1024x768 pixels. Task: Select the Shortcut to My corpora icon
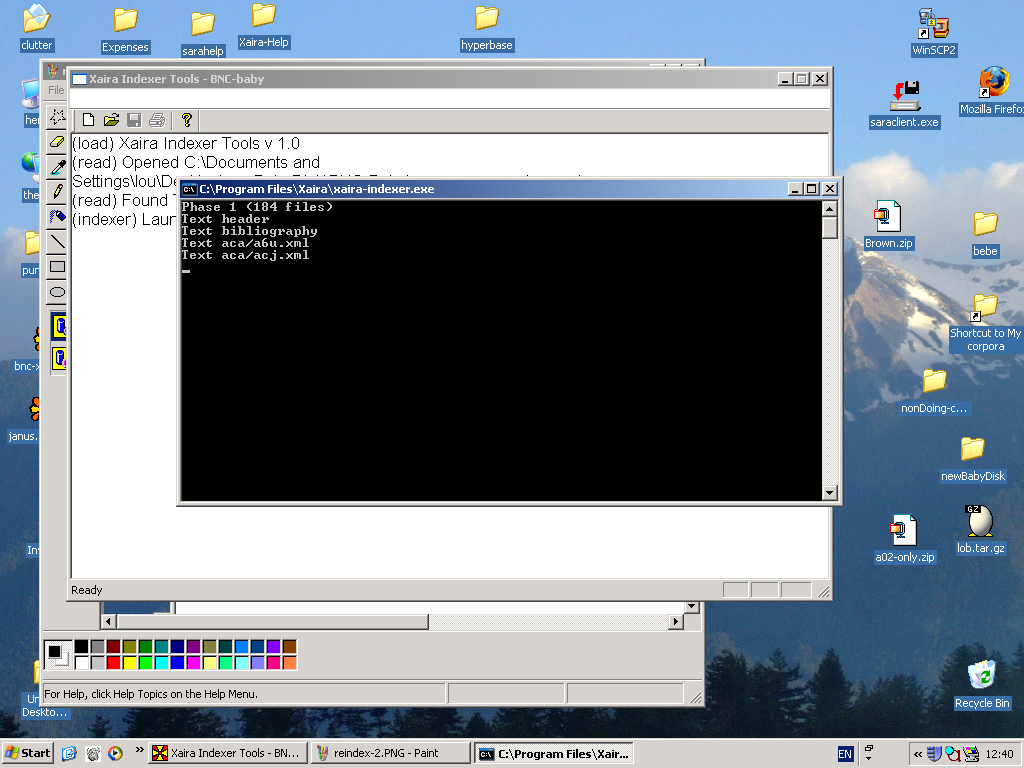(985, 323)
